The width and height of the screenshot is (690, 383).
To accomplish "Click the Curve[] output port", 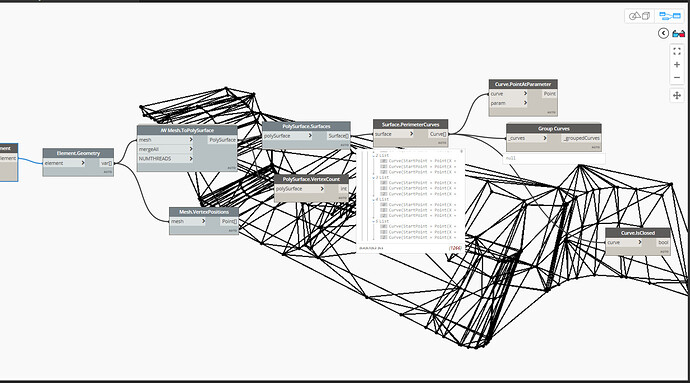I will pyautogui.click(x=438, y=134).
